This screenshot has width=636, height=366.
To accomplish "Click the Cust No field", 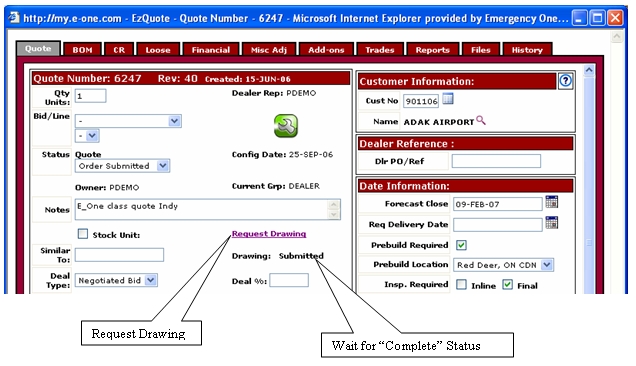I will [421, 101].
